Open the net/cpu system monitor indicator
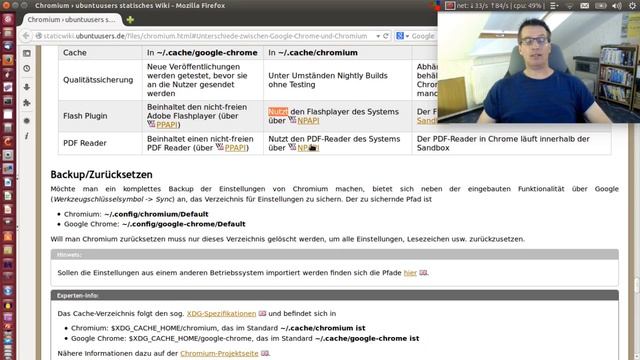Image resolution: width=640 pixels, height=360 pixels. [x=500, y=6]
